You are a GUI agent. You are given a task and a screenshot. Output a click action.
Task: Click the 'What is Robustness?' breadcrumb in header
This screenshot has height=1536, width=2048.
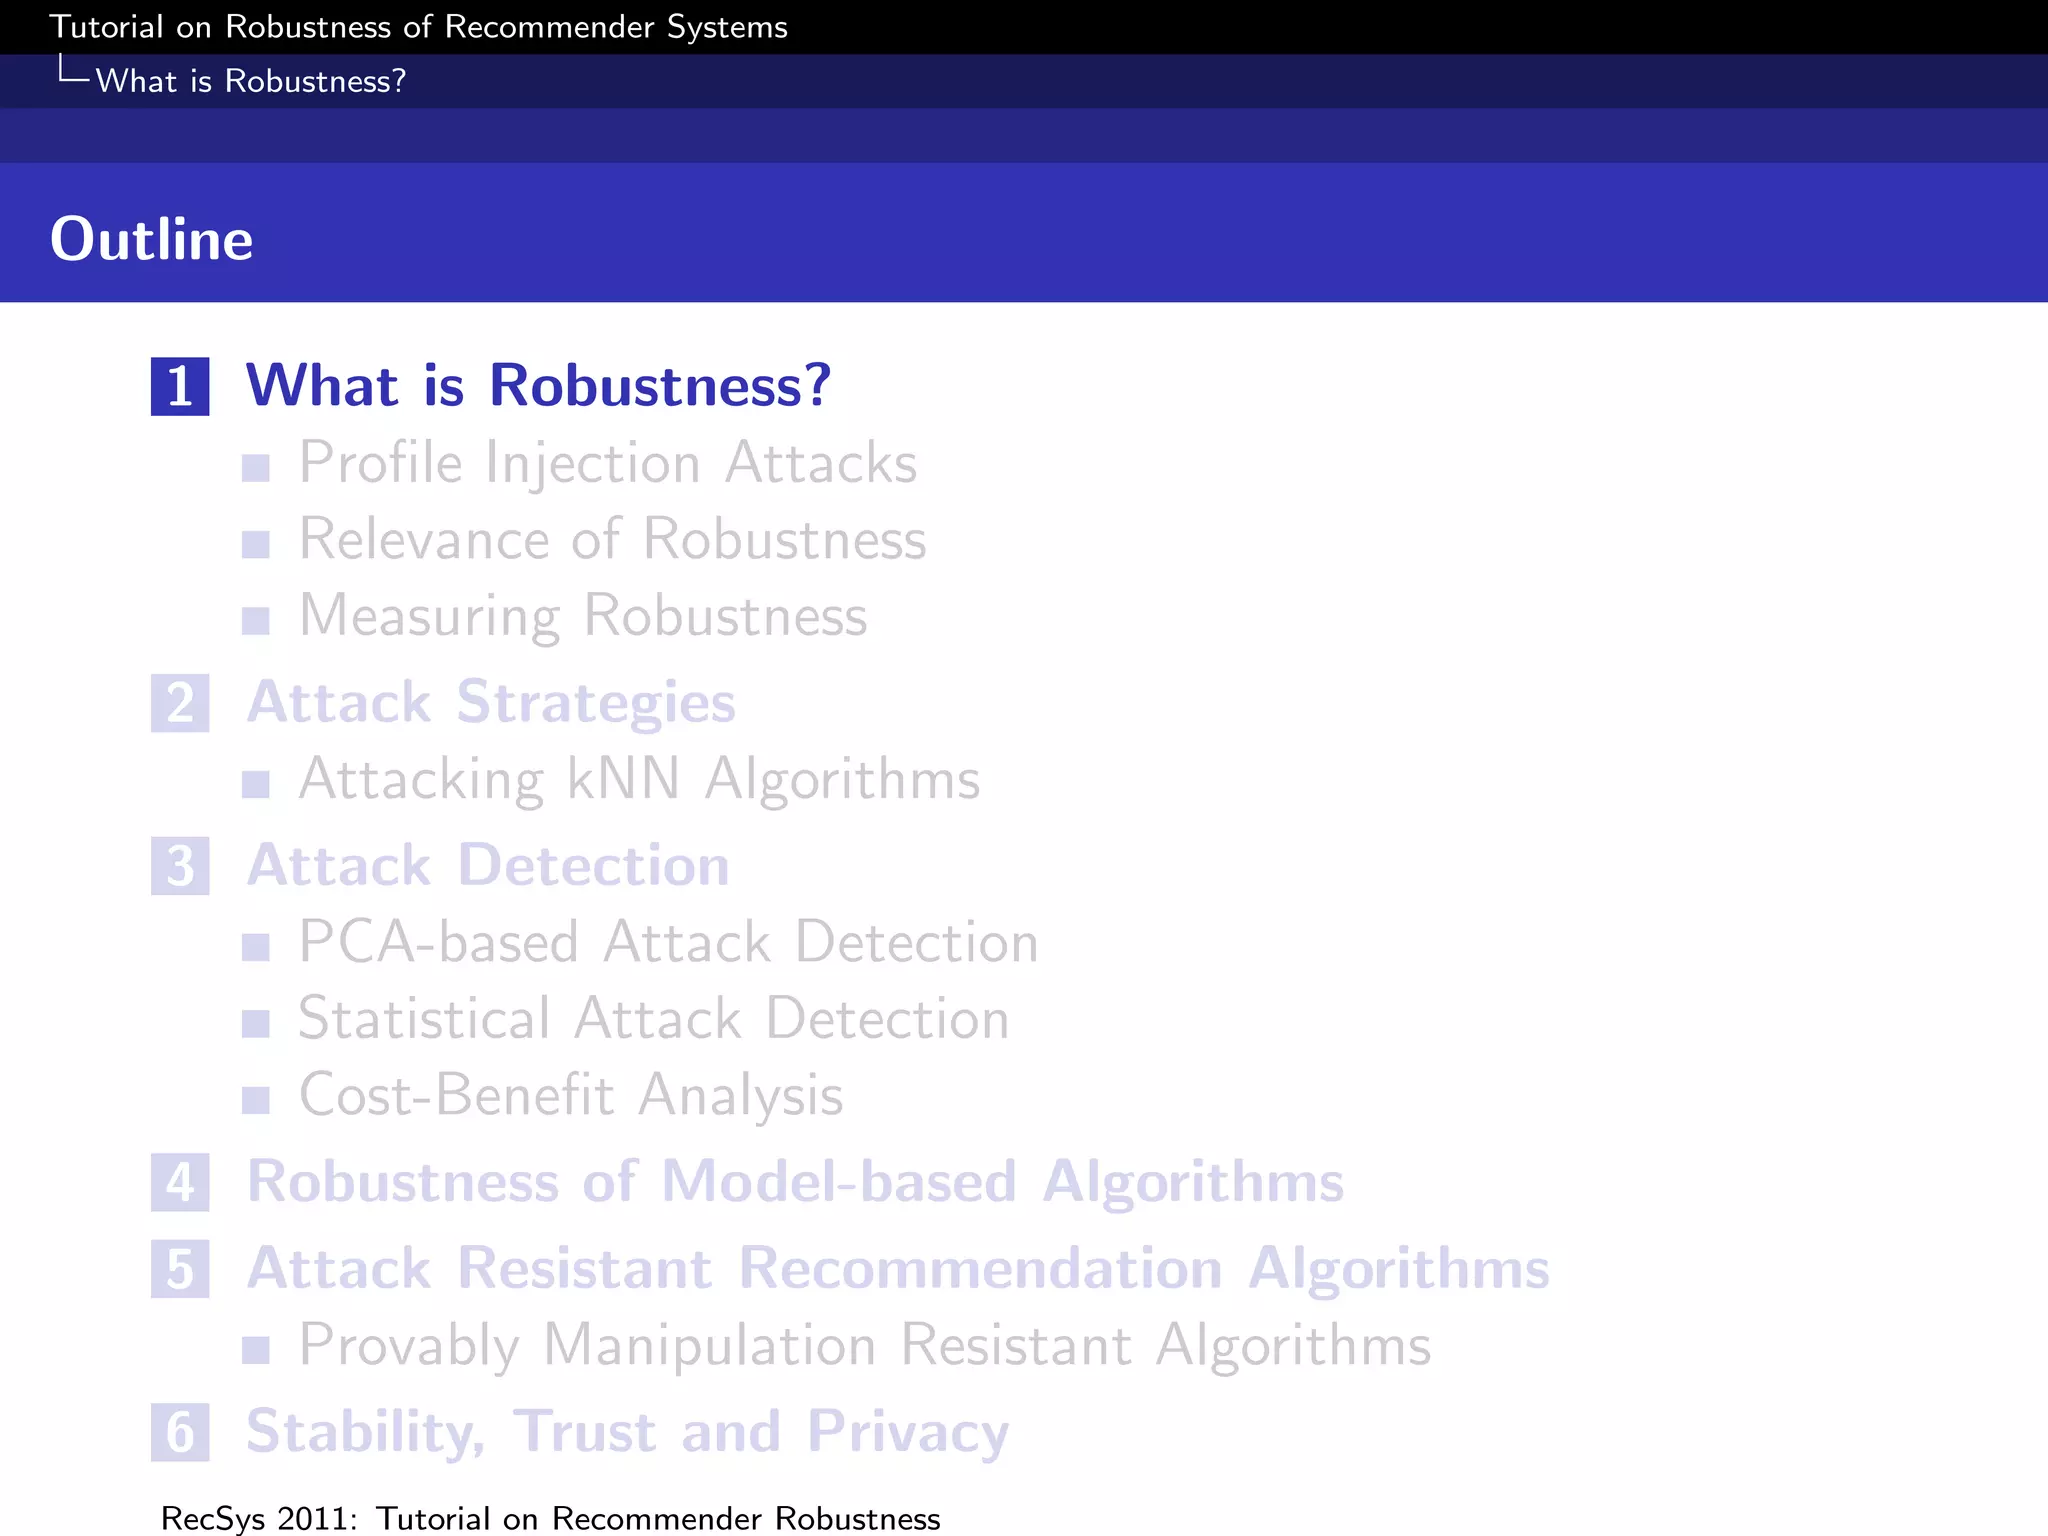(251, 81)
